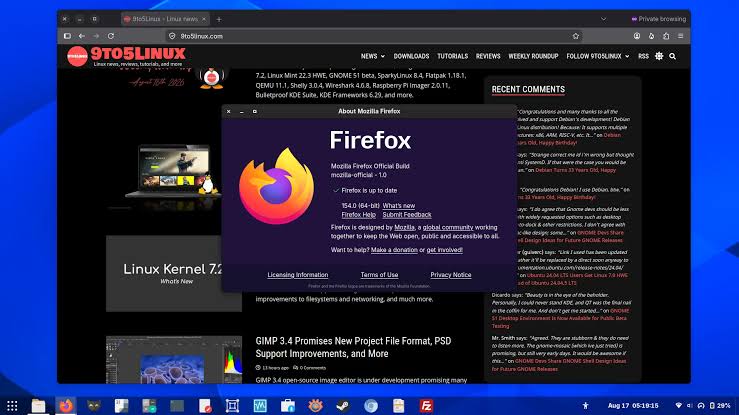Open What's new link in About dialog
The image size is (739, 415).
[x=399, y=206]
